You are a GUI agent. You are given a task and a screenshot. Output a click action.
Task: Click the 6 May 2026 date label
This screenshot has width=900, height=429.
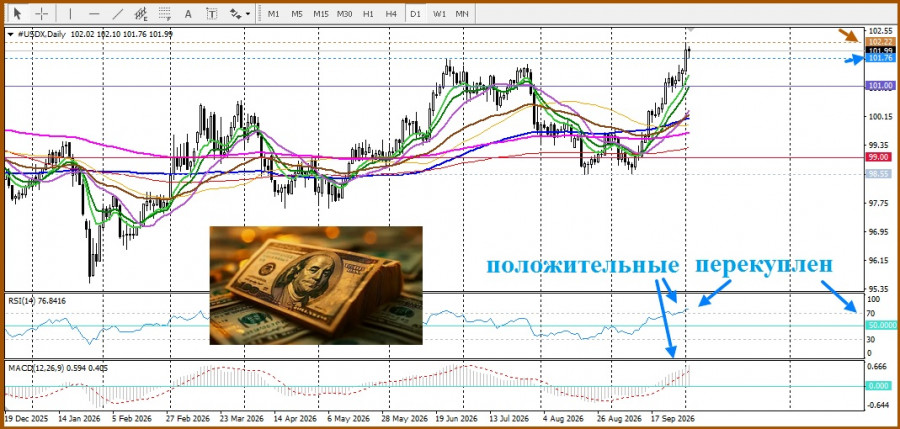[348, 419]
